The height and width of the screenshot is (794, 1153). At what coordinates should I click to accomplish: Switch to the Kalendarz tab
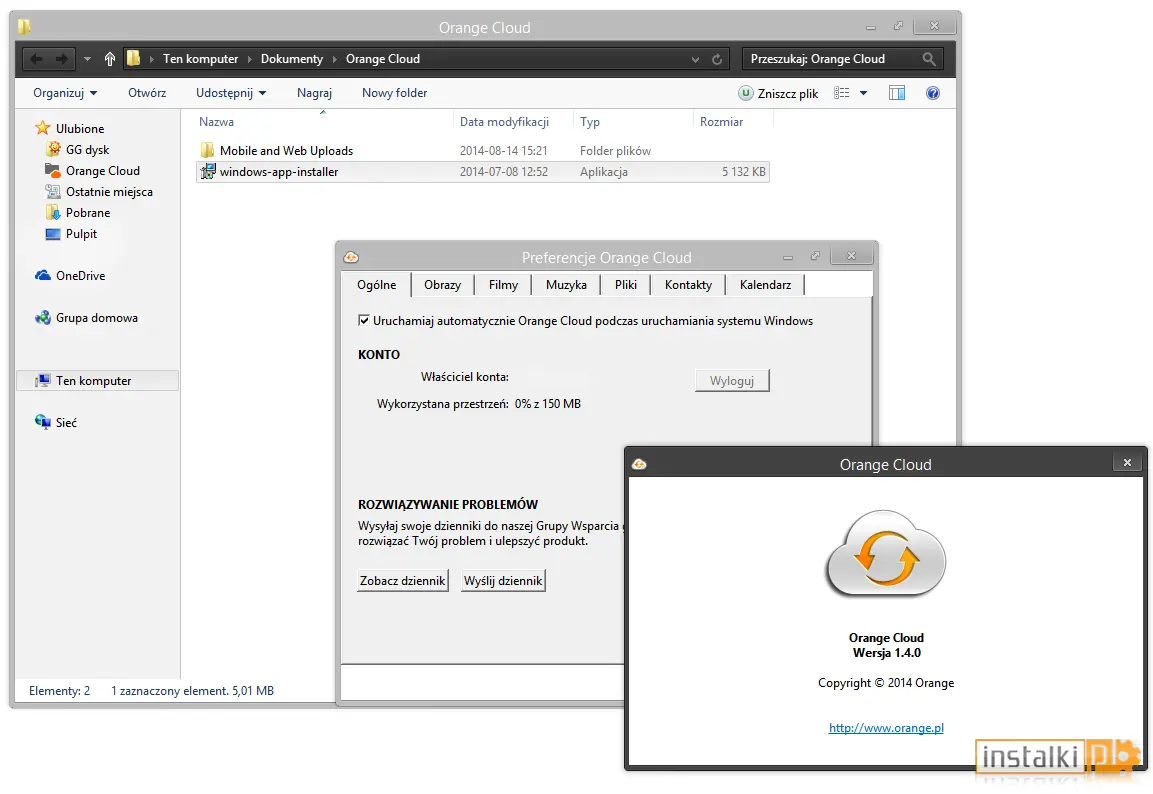(x=765, y=285)
